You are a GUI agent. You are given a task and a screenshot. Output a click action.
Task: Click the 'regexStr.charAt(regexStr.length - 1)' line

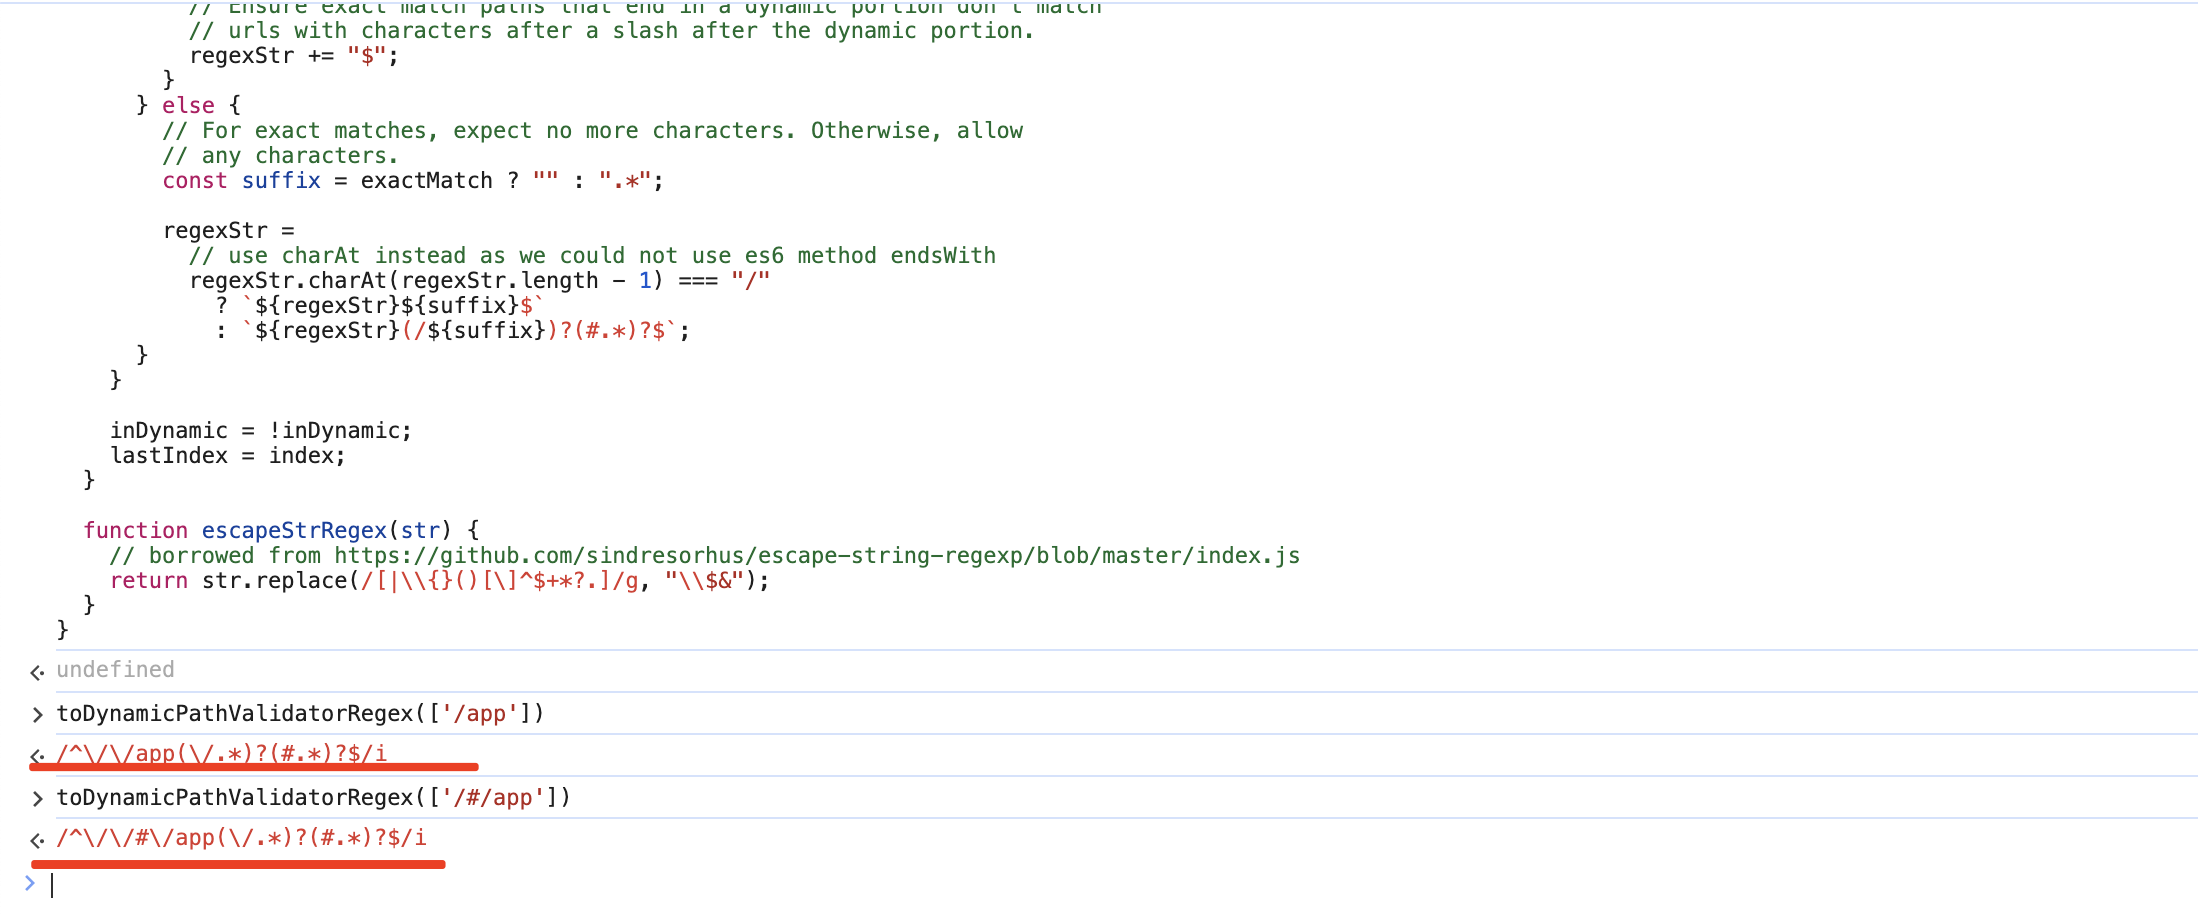pyautogui.click(x=480, y=280)
